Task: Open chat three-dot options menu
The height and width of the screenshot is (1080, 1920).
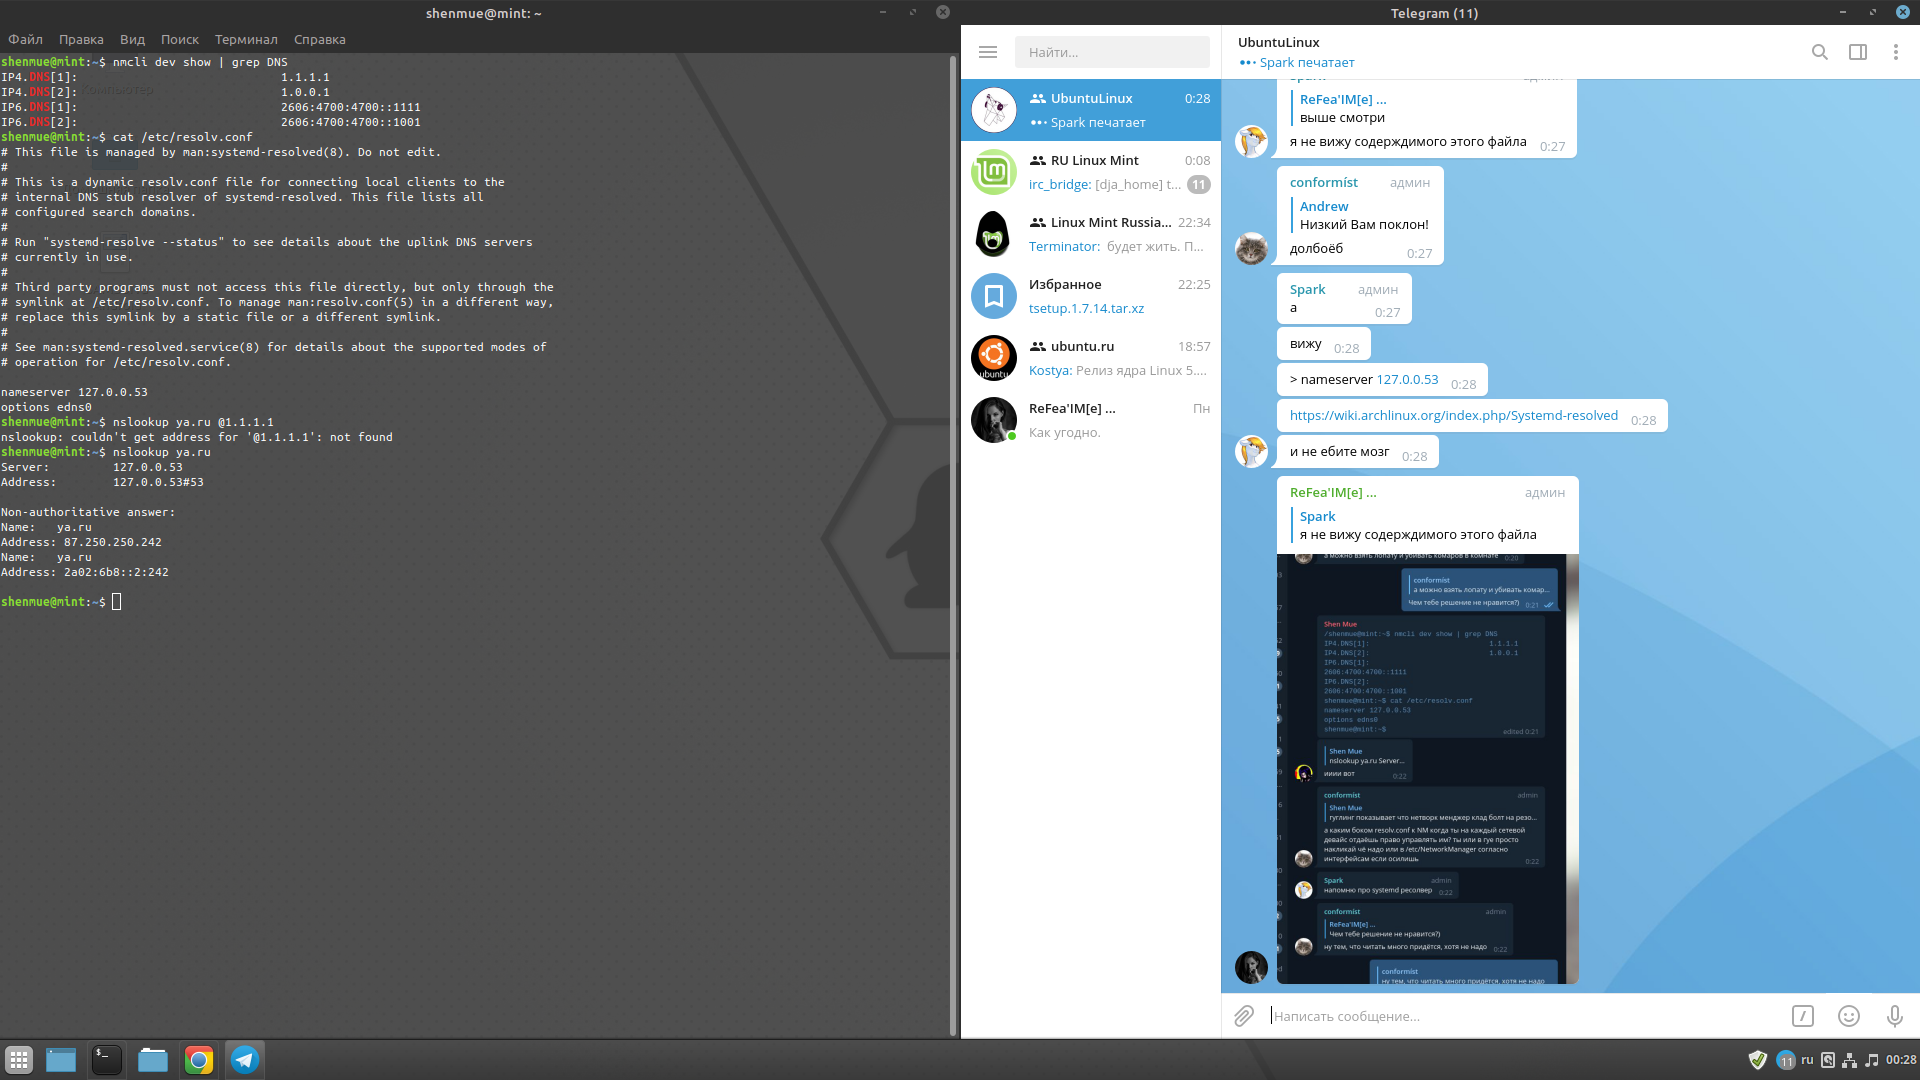Action: (1895, 52)
